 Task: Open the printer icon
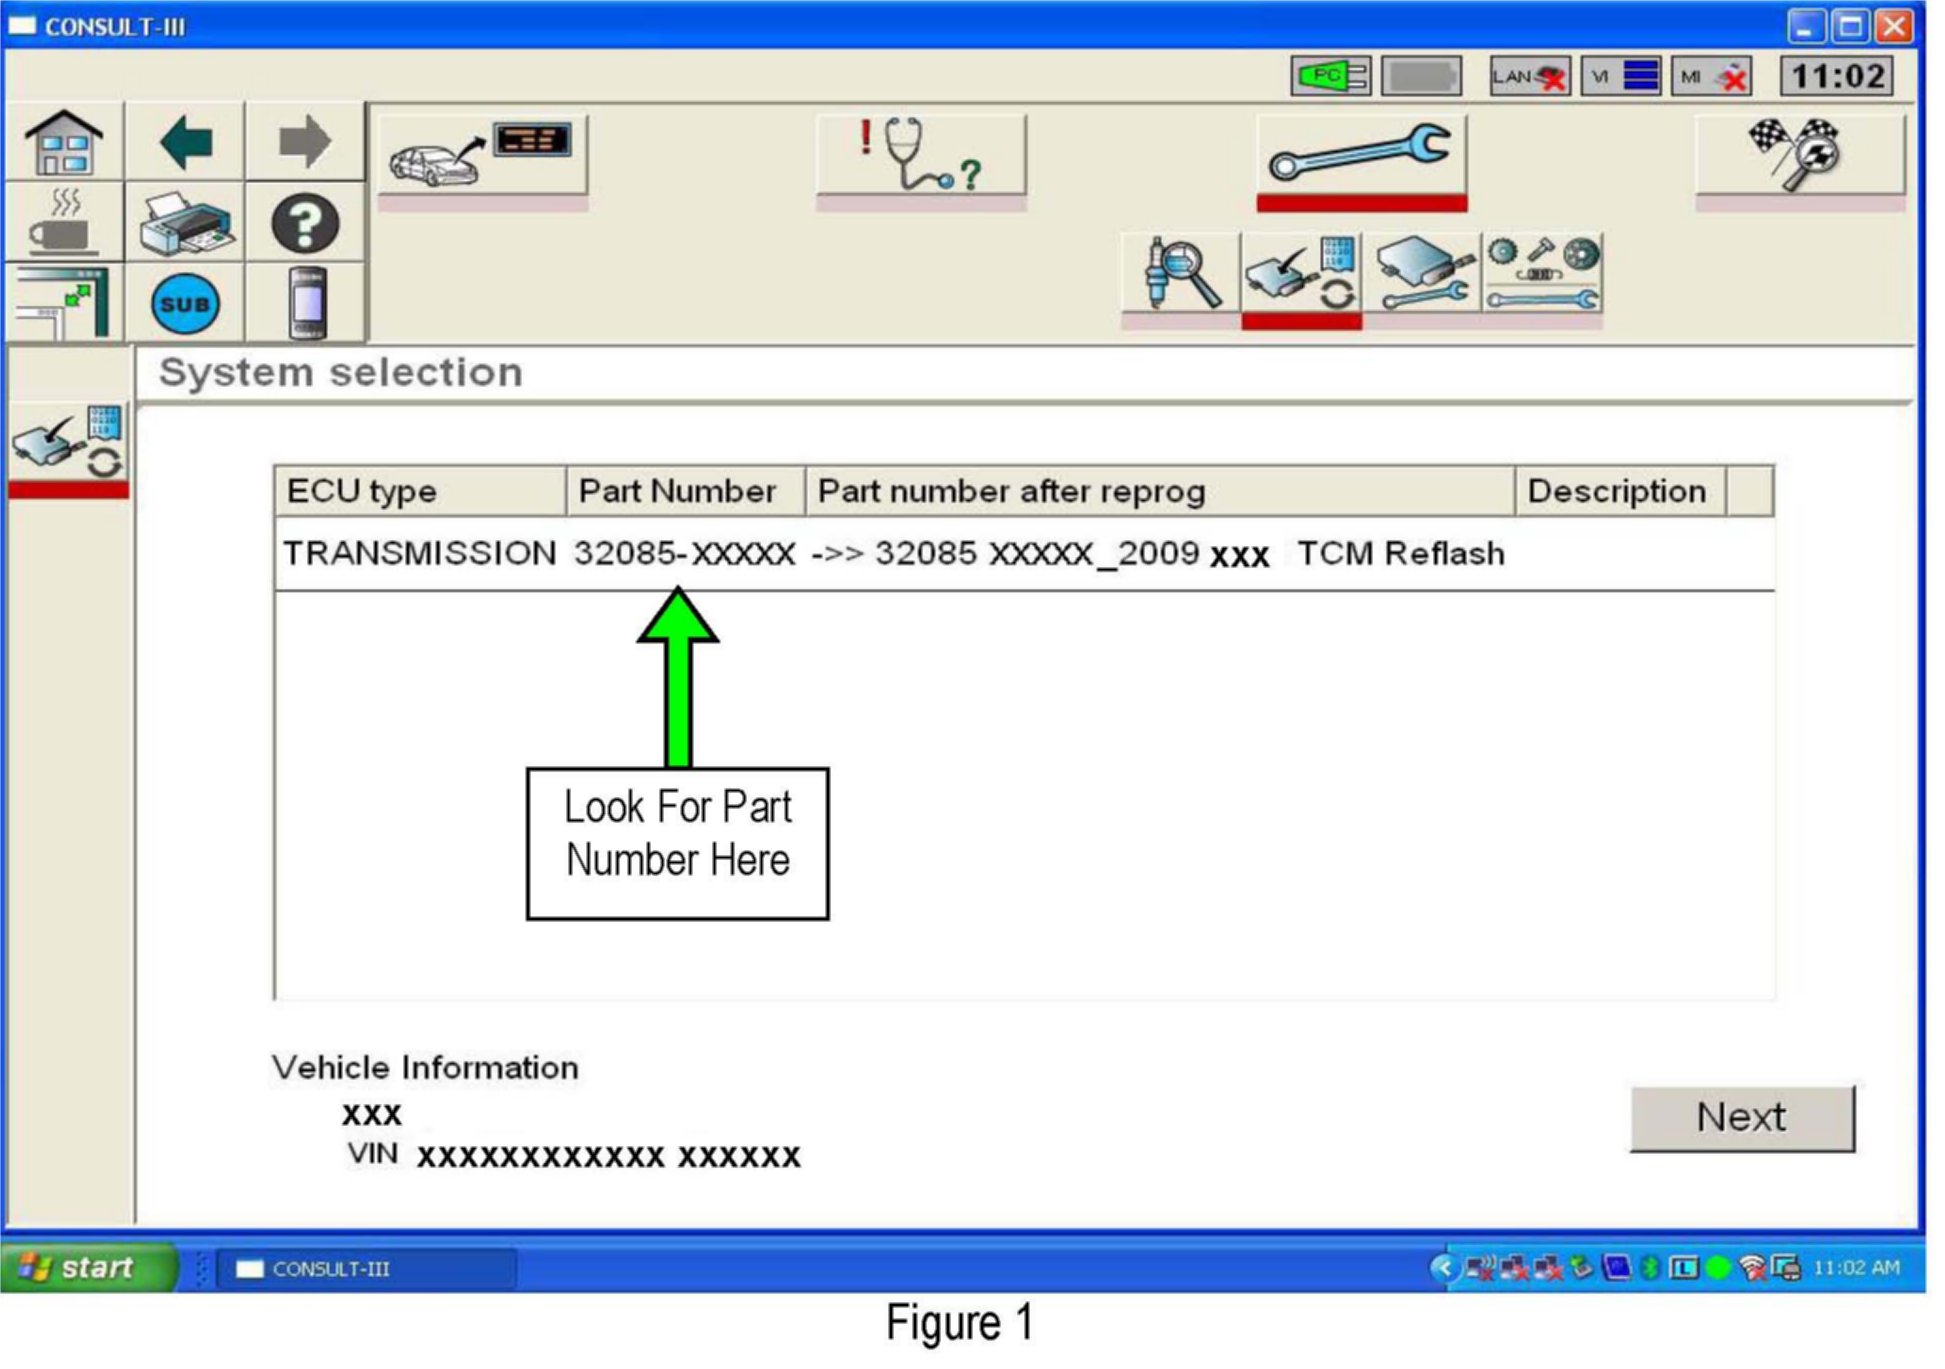pyautogui.click(x=185, y=223)
